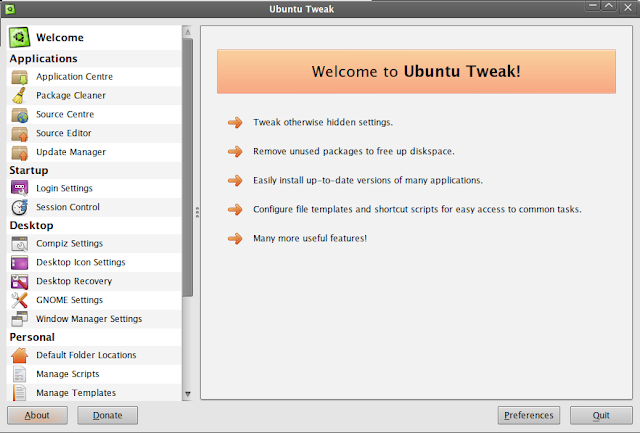Click the Update Manager icon
The height and width of the screenshot is (433, 640).
coord(20,152)
